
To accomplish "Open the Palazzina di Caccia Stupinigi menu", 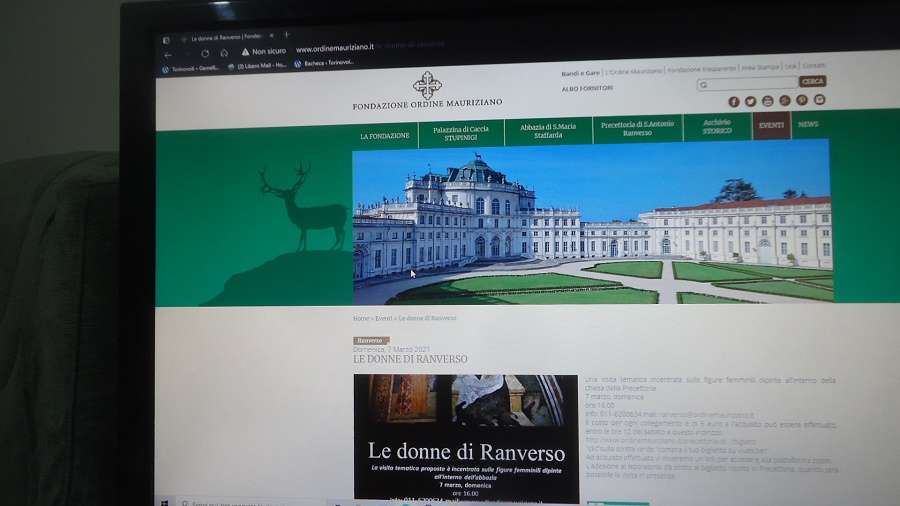I will tap(461, 132).
